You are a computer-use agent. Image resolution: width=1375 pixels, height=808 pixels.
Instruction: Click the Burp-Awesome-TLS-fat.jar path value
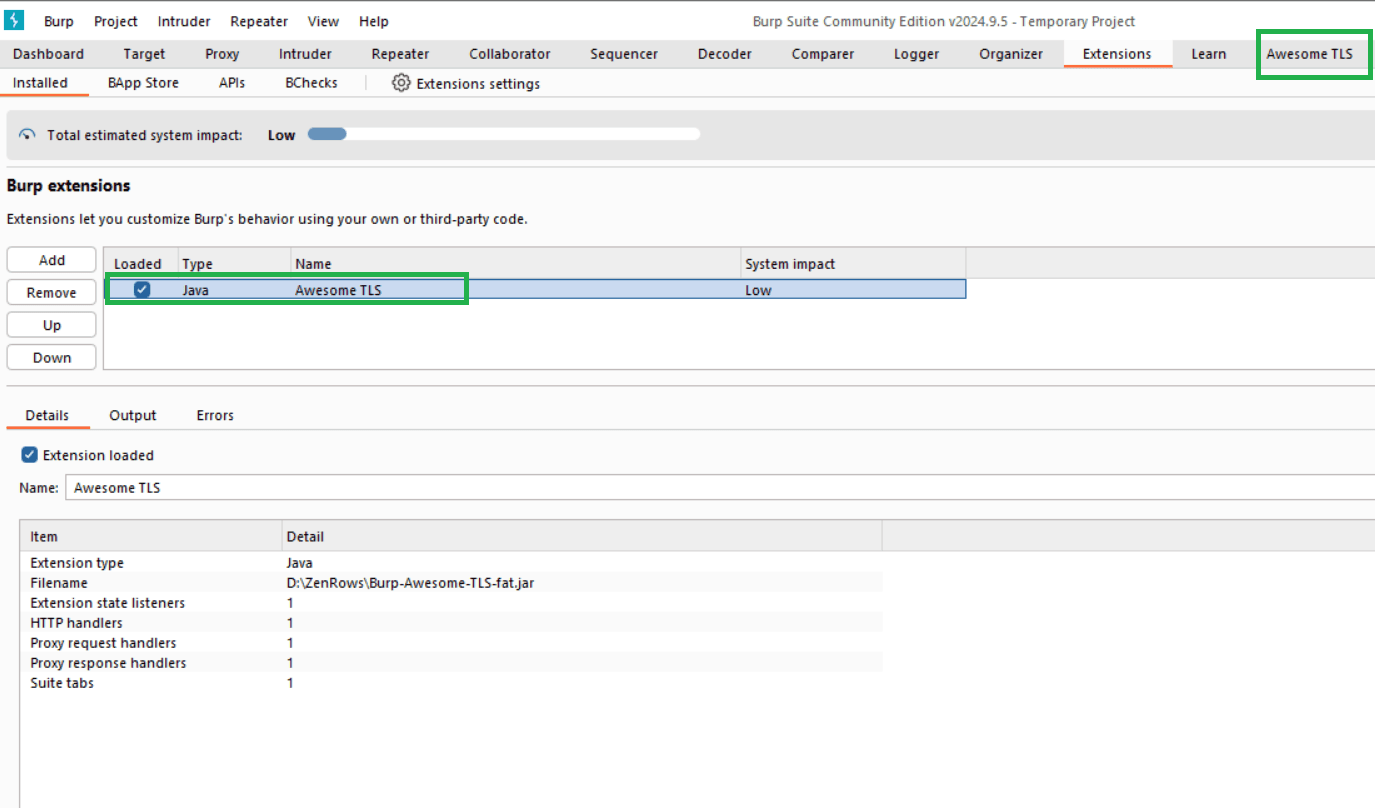[410, 583]
